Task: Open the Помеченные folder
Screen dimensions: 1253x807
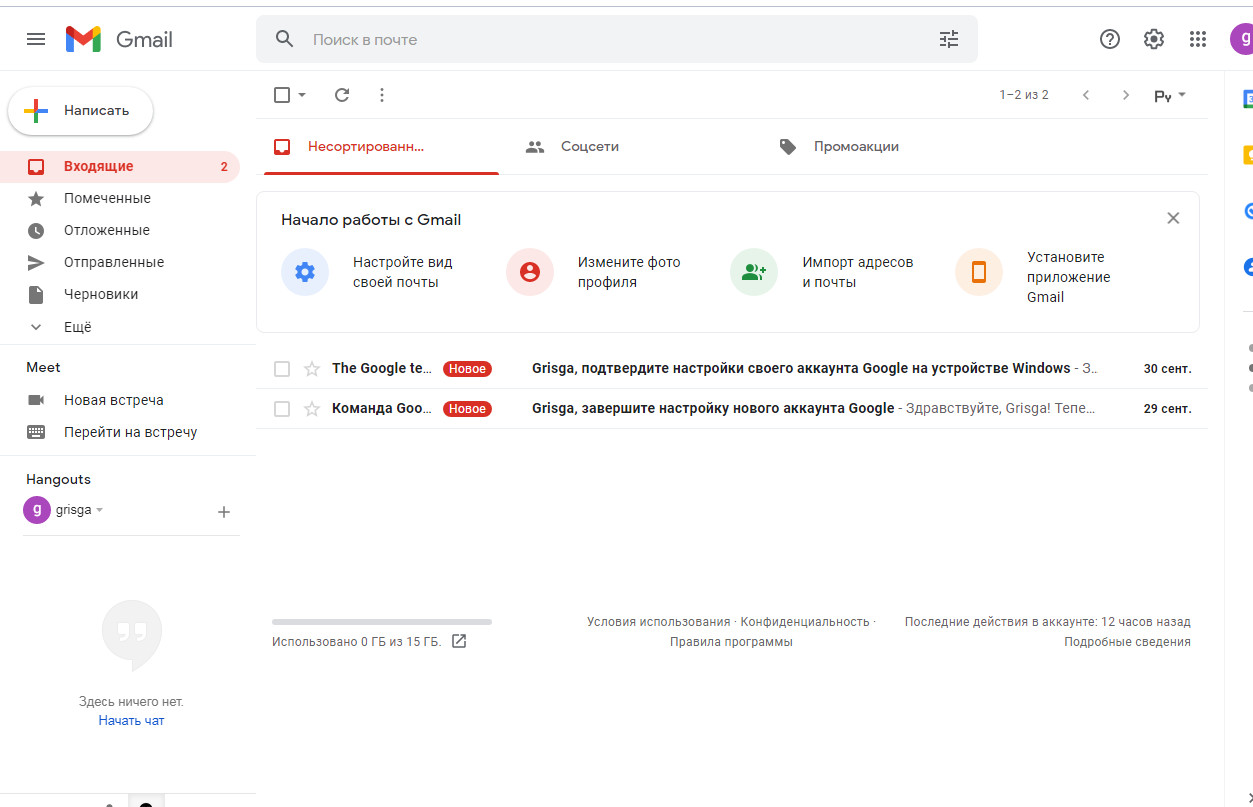Action: pyautogui.click(x=120, y=199)
